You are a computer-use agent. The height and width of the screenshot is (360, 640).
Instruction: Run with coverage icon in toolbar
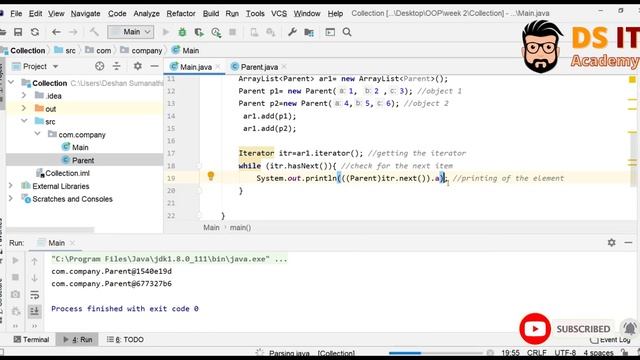pyautogui.click(x=199, y=32)
